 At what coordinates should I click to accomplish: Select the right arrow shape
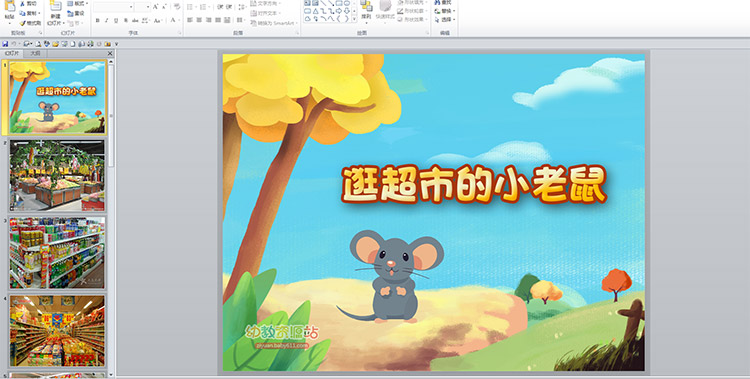339,11
